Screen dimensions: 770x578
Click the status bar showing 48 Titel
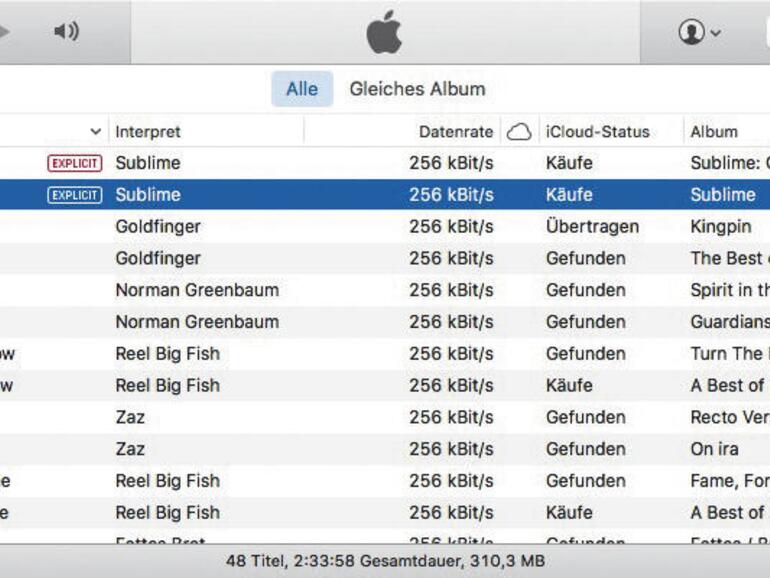pyautogui.click(x=384, y=562)
